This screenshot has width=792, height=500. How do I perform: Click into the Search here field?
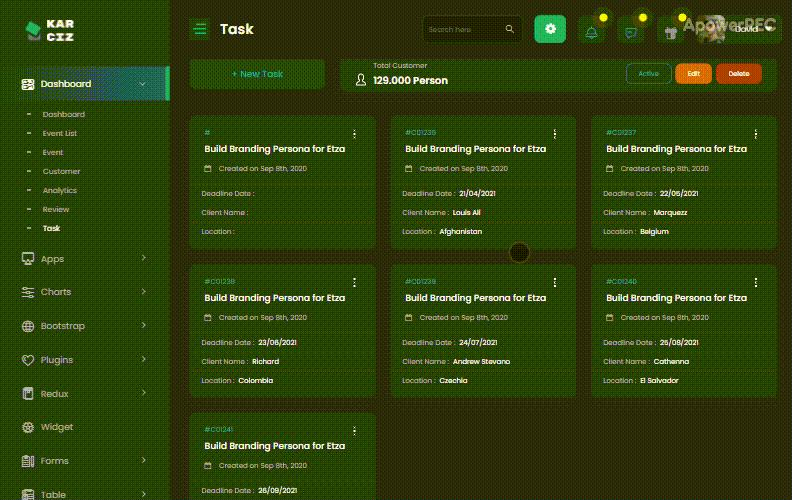(463, 30)
